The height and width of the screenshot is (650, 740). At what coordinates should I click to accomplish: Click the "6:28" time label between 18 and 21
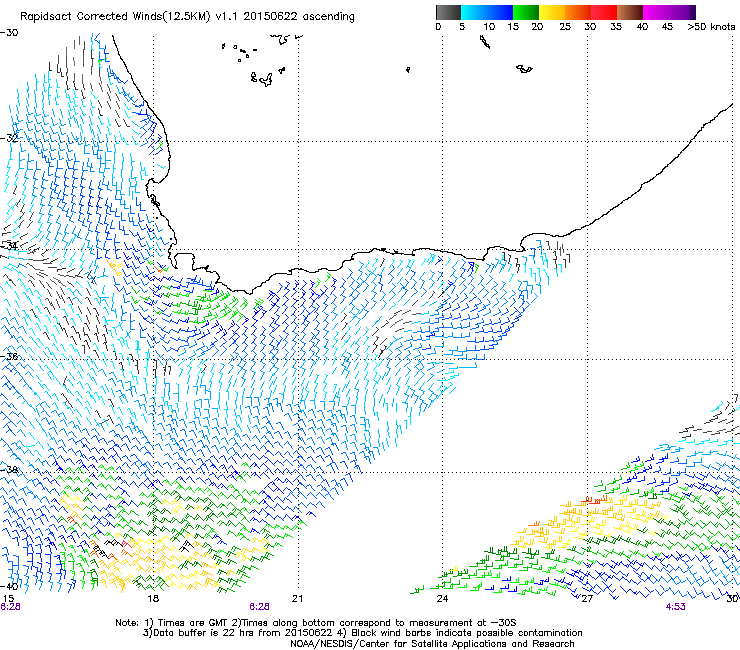point(259,607)
